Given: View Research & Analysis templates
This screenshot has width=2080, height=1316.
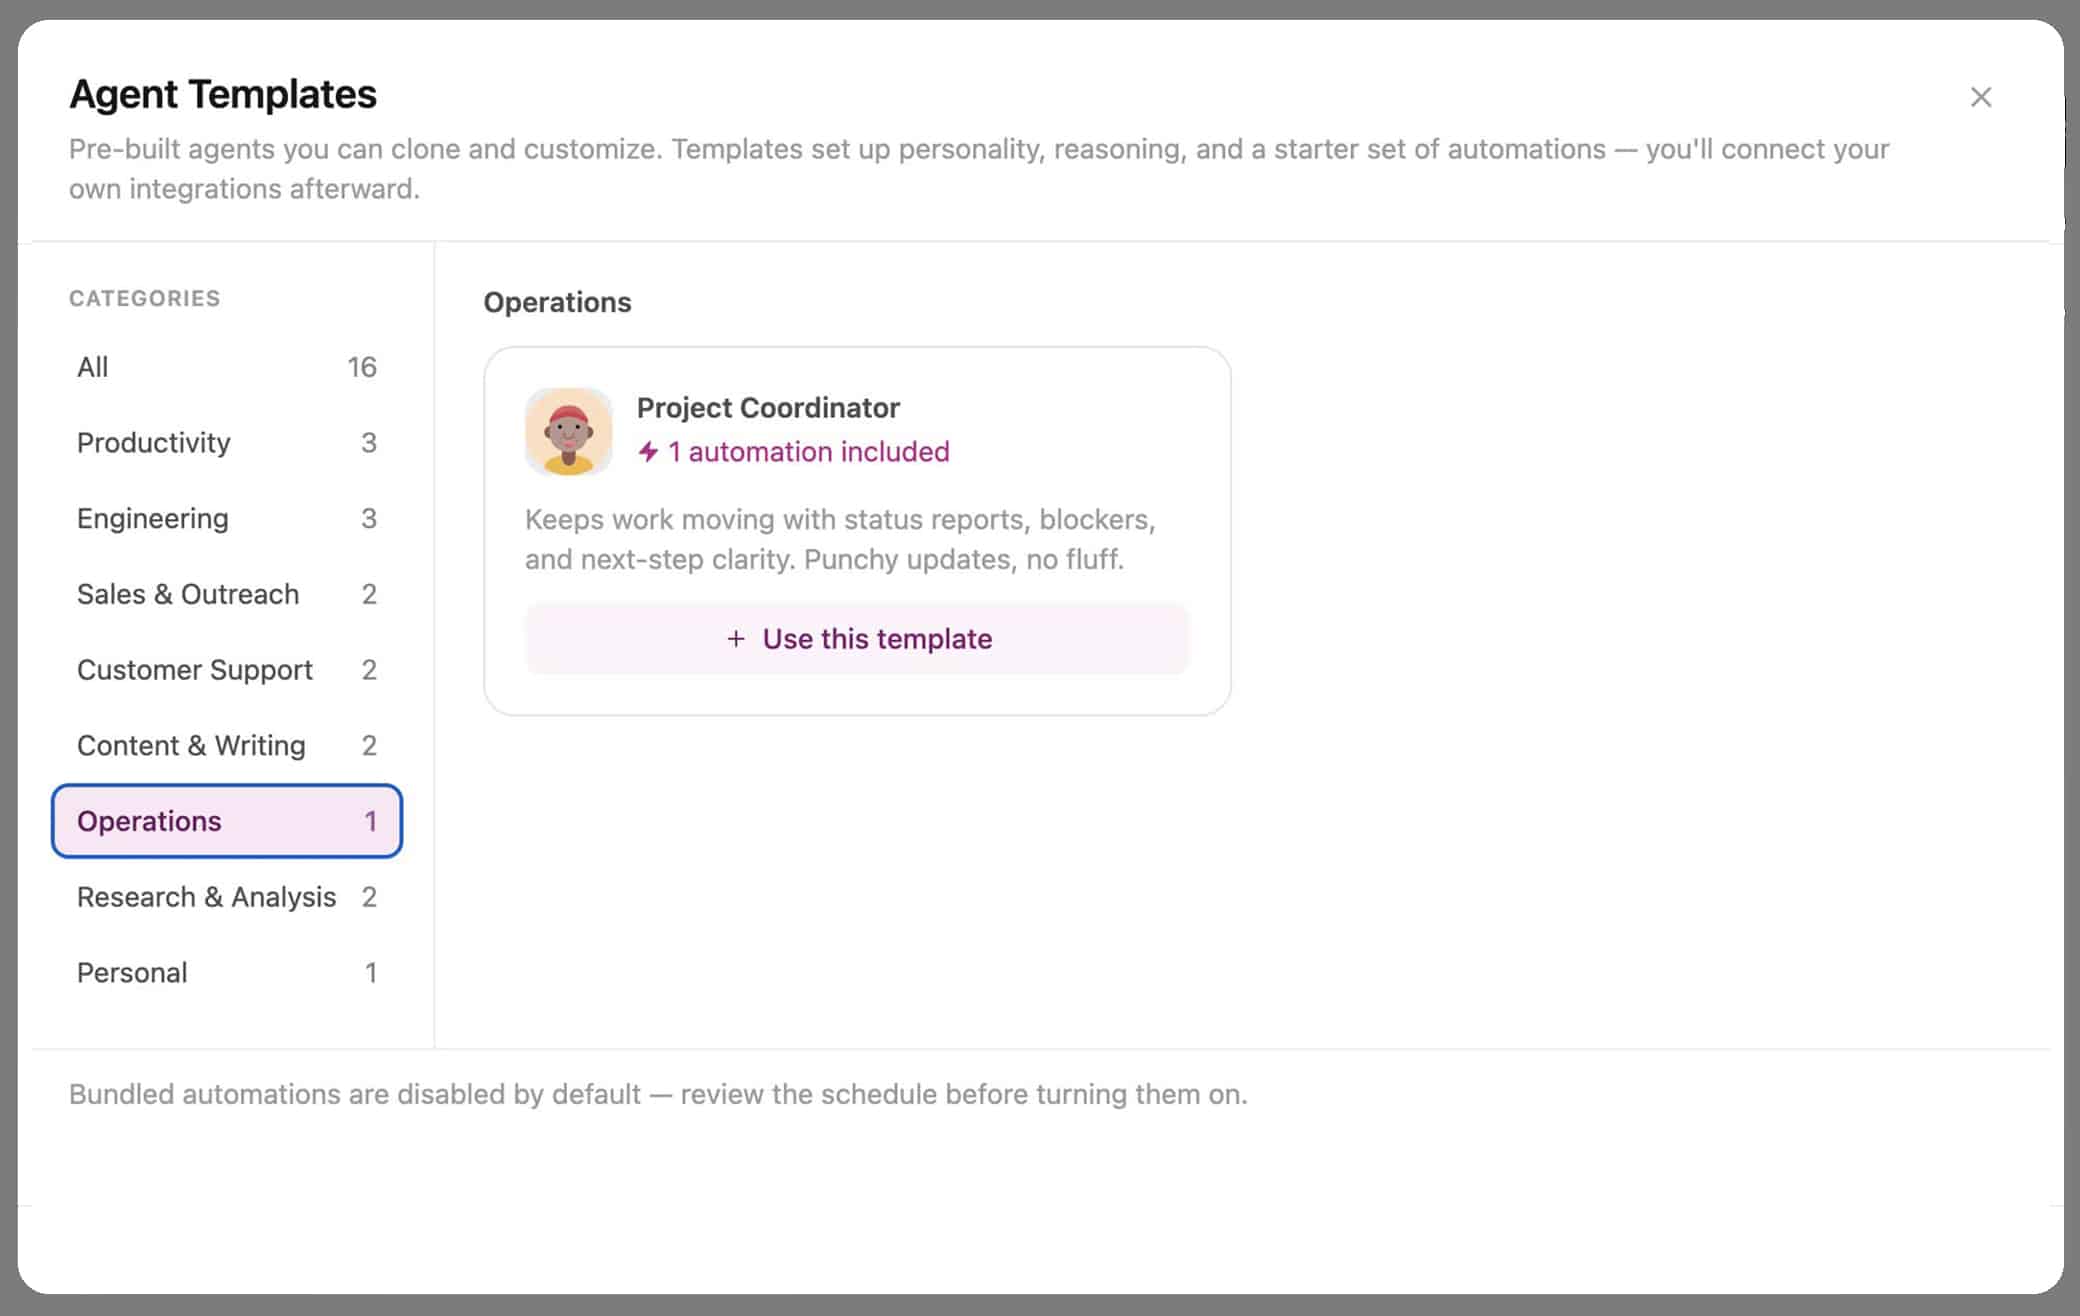Looking at the screenshot, I should point(227,897).
